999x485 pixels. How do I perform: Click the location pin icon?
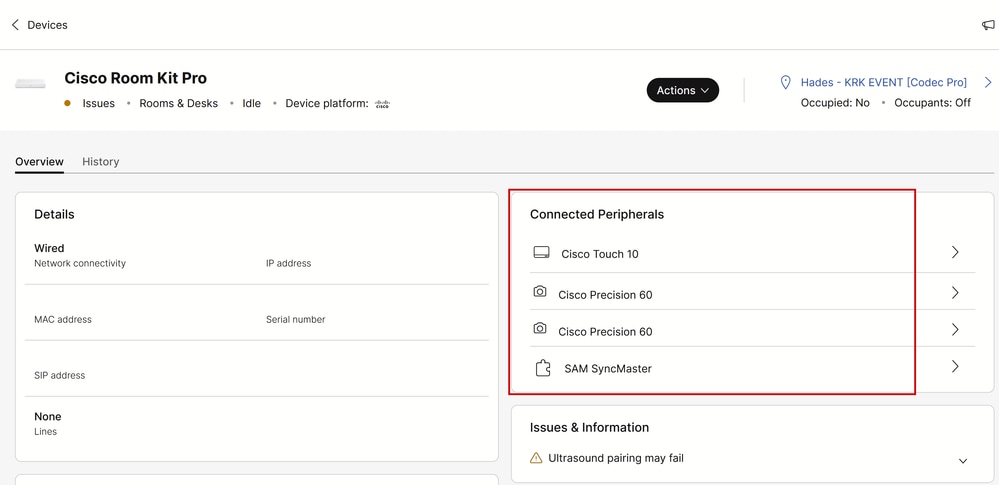[786, 82]
